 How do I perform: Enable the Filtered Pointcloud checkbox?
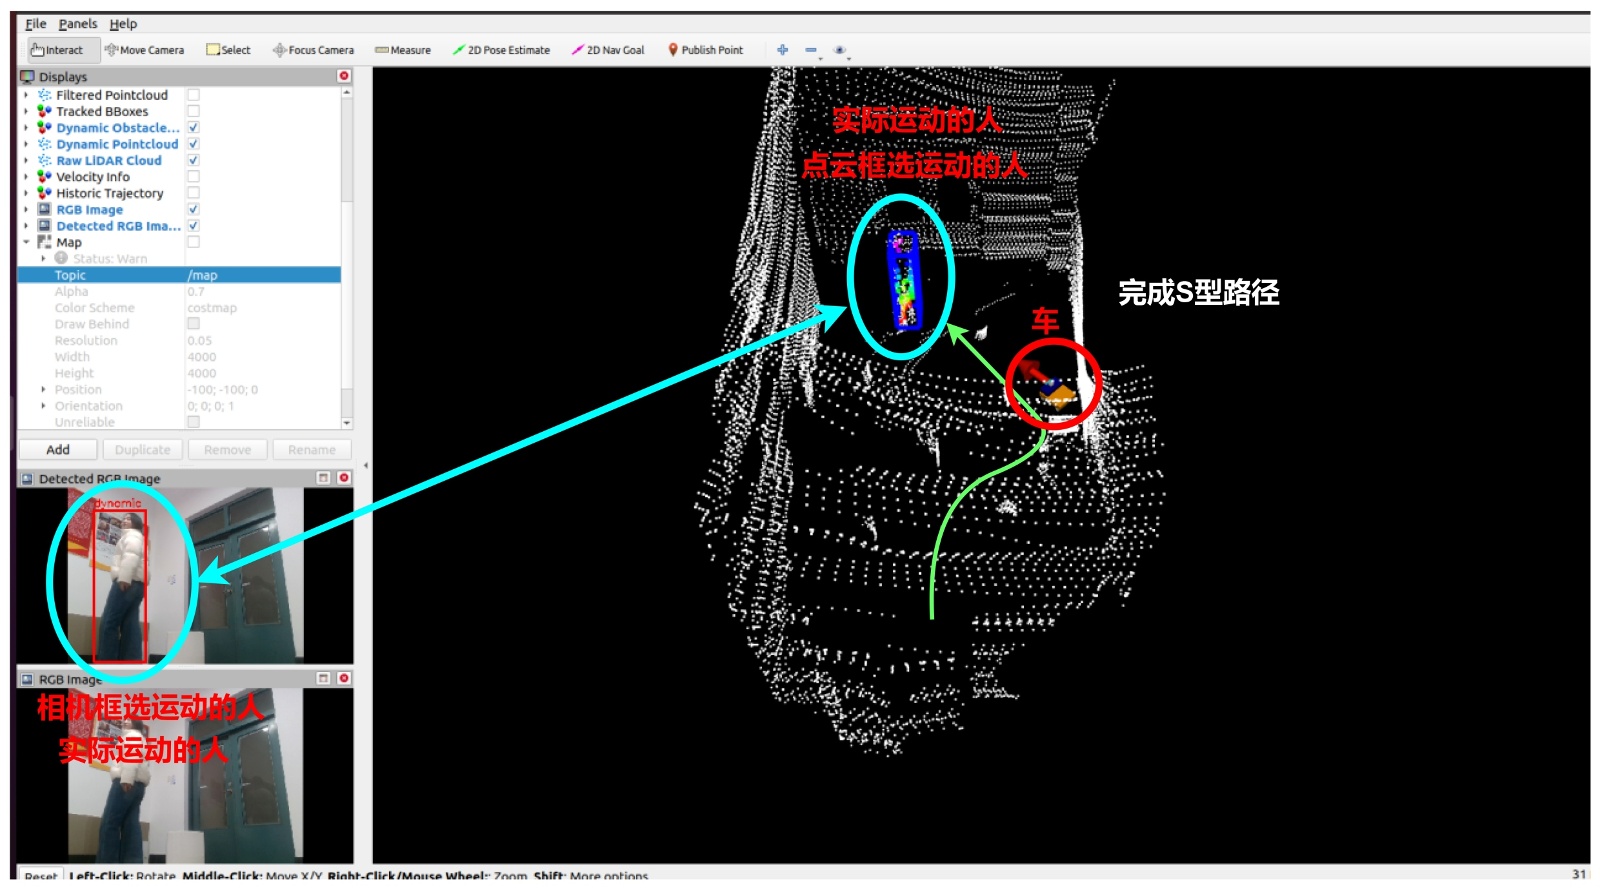tap(193, 95)
